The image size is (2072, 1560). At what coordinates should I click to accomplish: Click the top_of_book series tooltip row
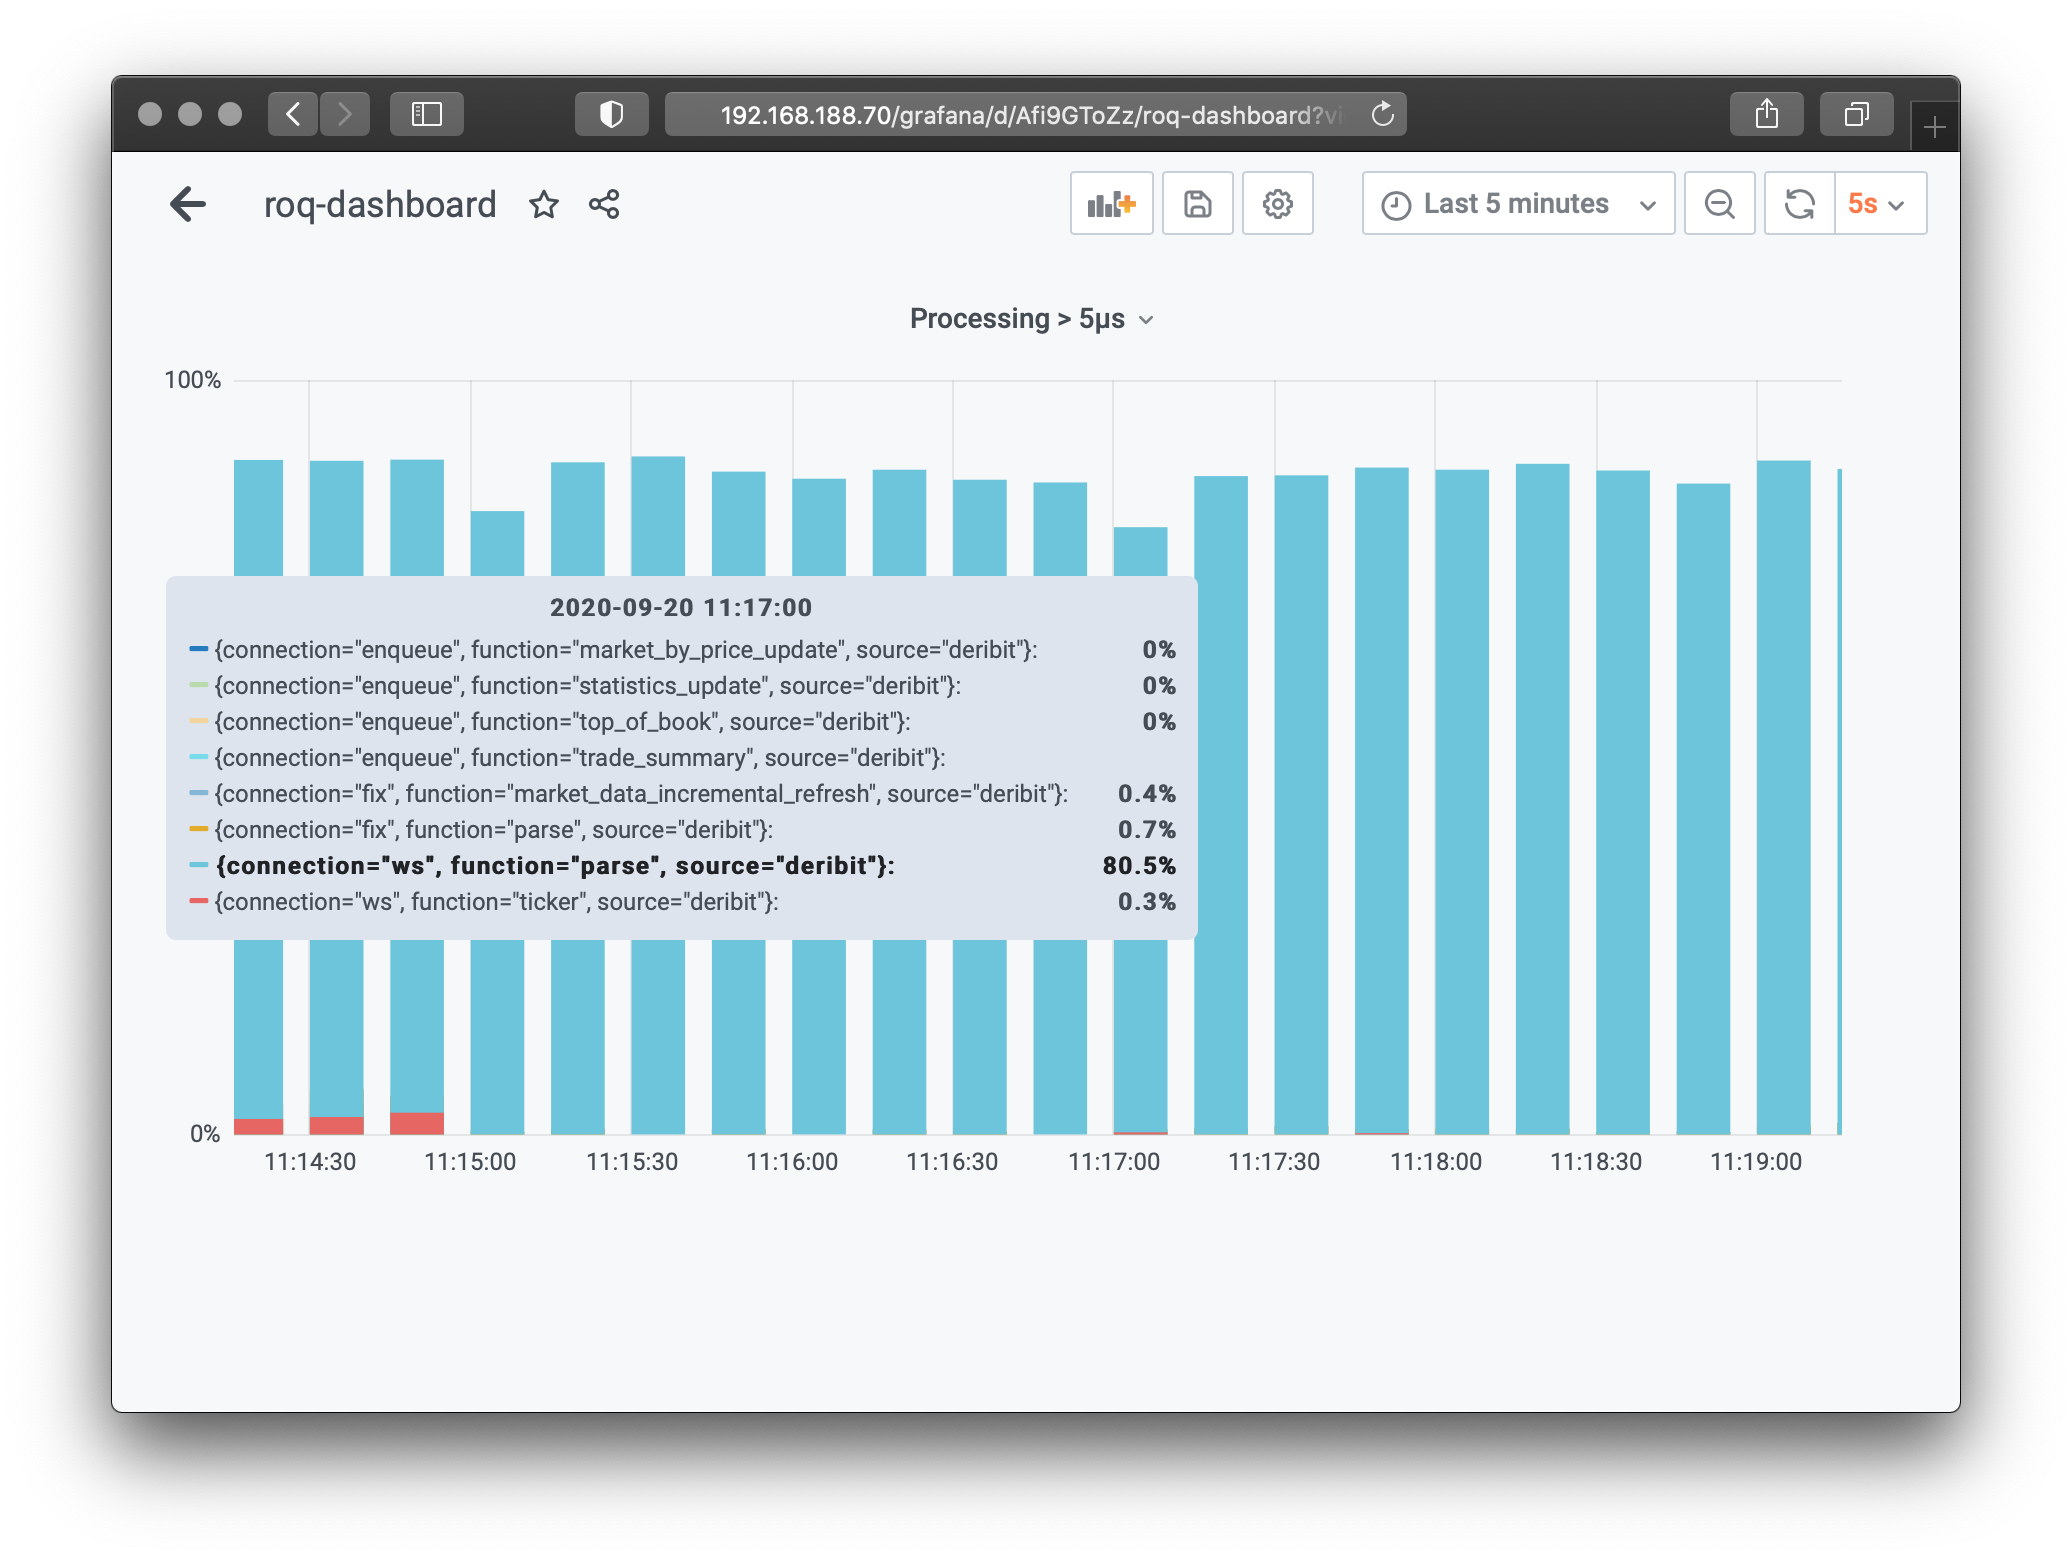tap(682, 722)
